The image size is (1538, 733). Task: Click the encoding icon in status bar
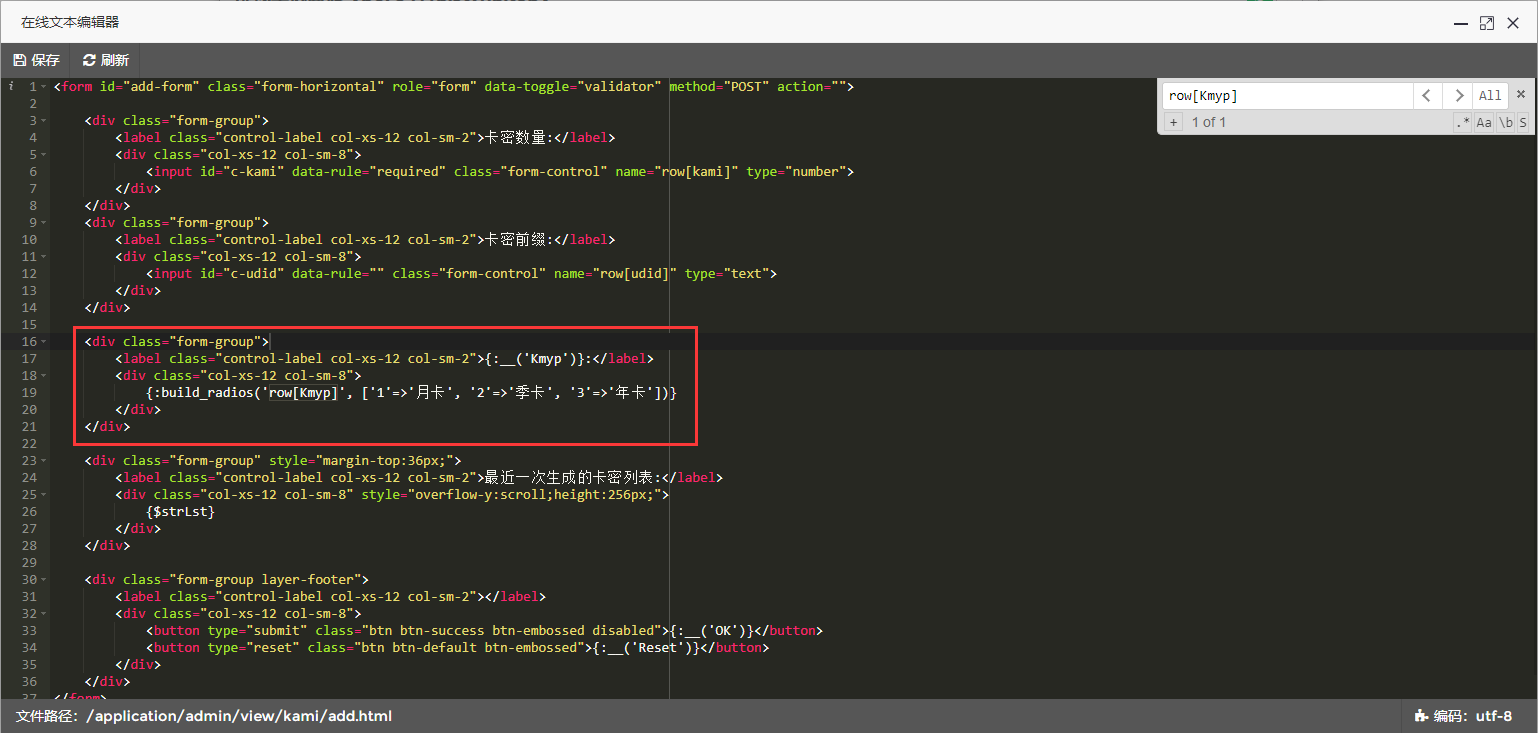pyautogui.click(x=1420, y=716)
